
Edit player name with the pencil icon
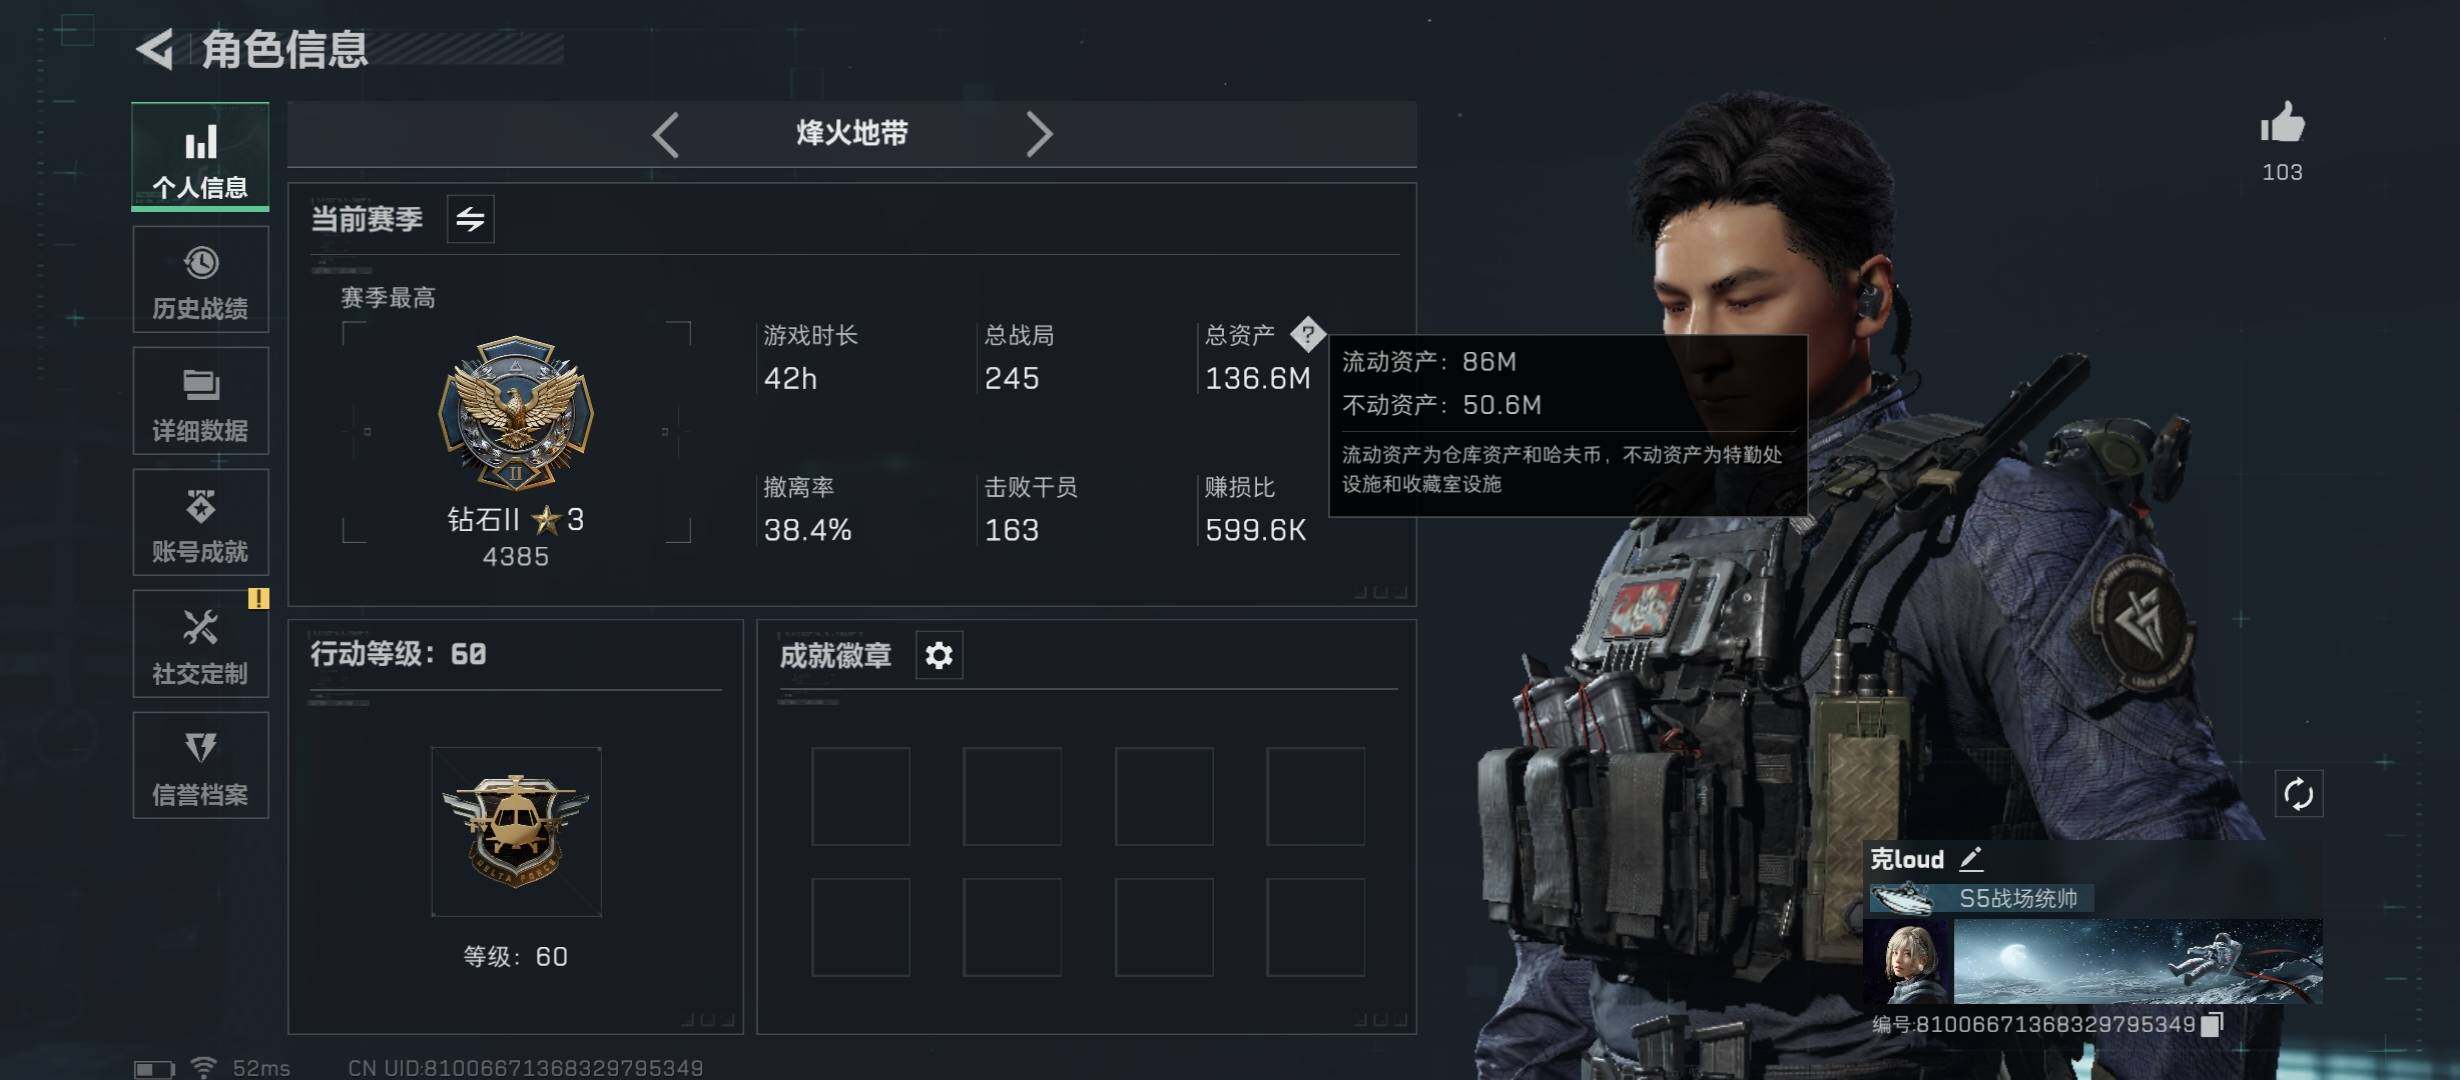[1970, 858]
